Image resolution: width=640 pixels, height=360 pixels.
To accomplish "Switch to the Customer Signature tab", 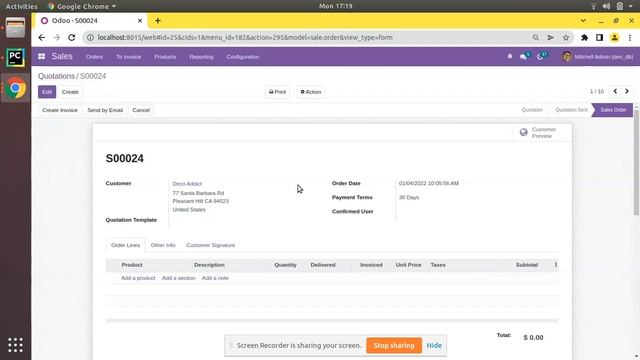I will [x=210, y=245].
